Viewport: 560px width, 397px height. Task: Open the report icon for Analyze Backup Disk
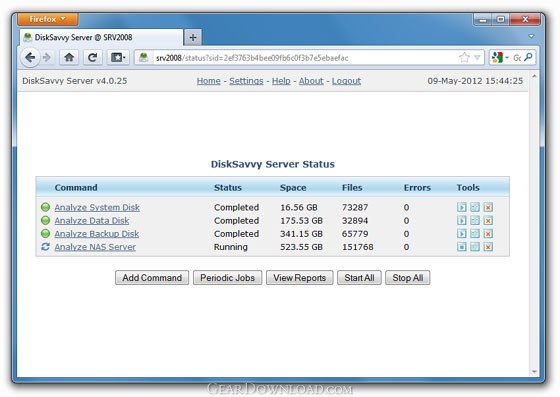click(x=475, y=233)
